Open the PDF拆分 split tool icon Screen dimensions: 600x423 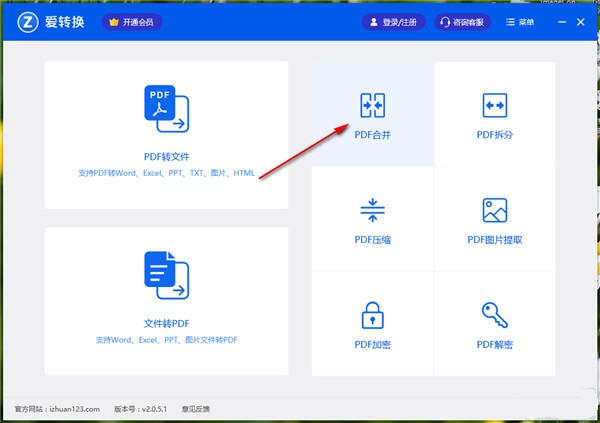tap(495, 105)
